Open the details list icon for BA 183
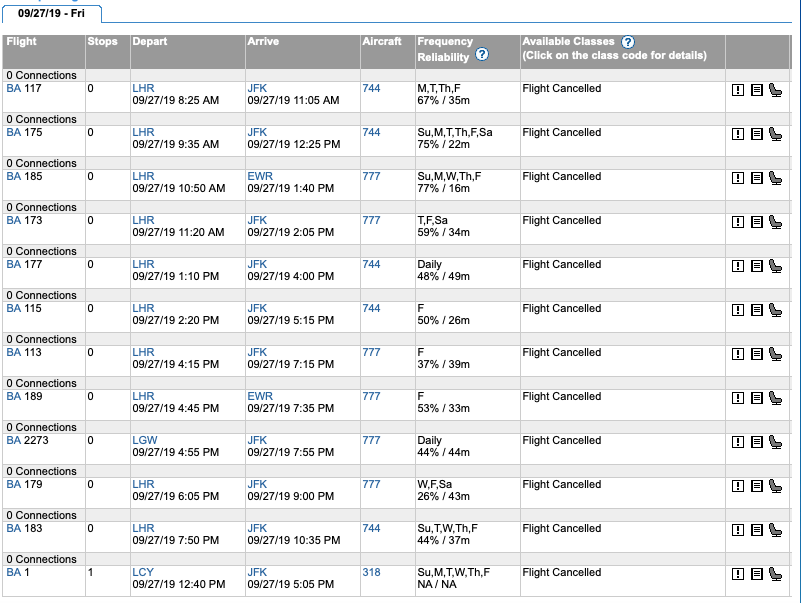Screen dimensions: 801x603 (756, 530)
